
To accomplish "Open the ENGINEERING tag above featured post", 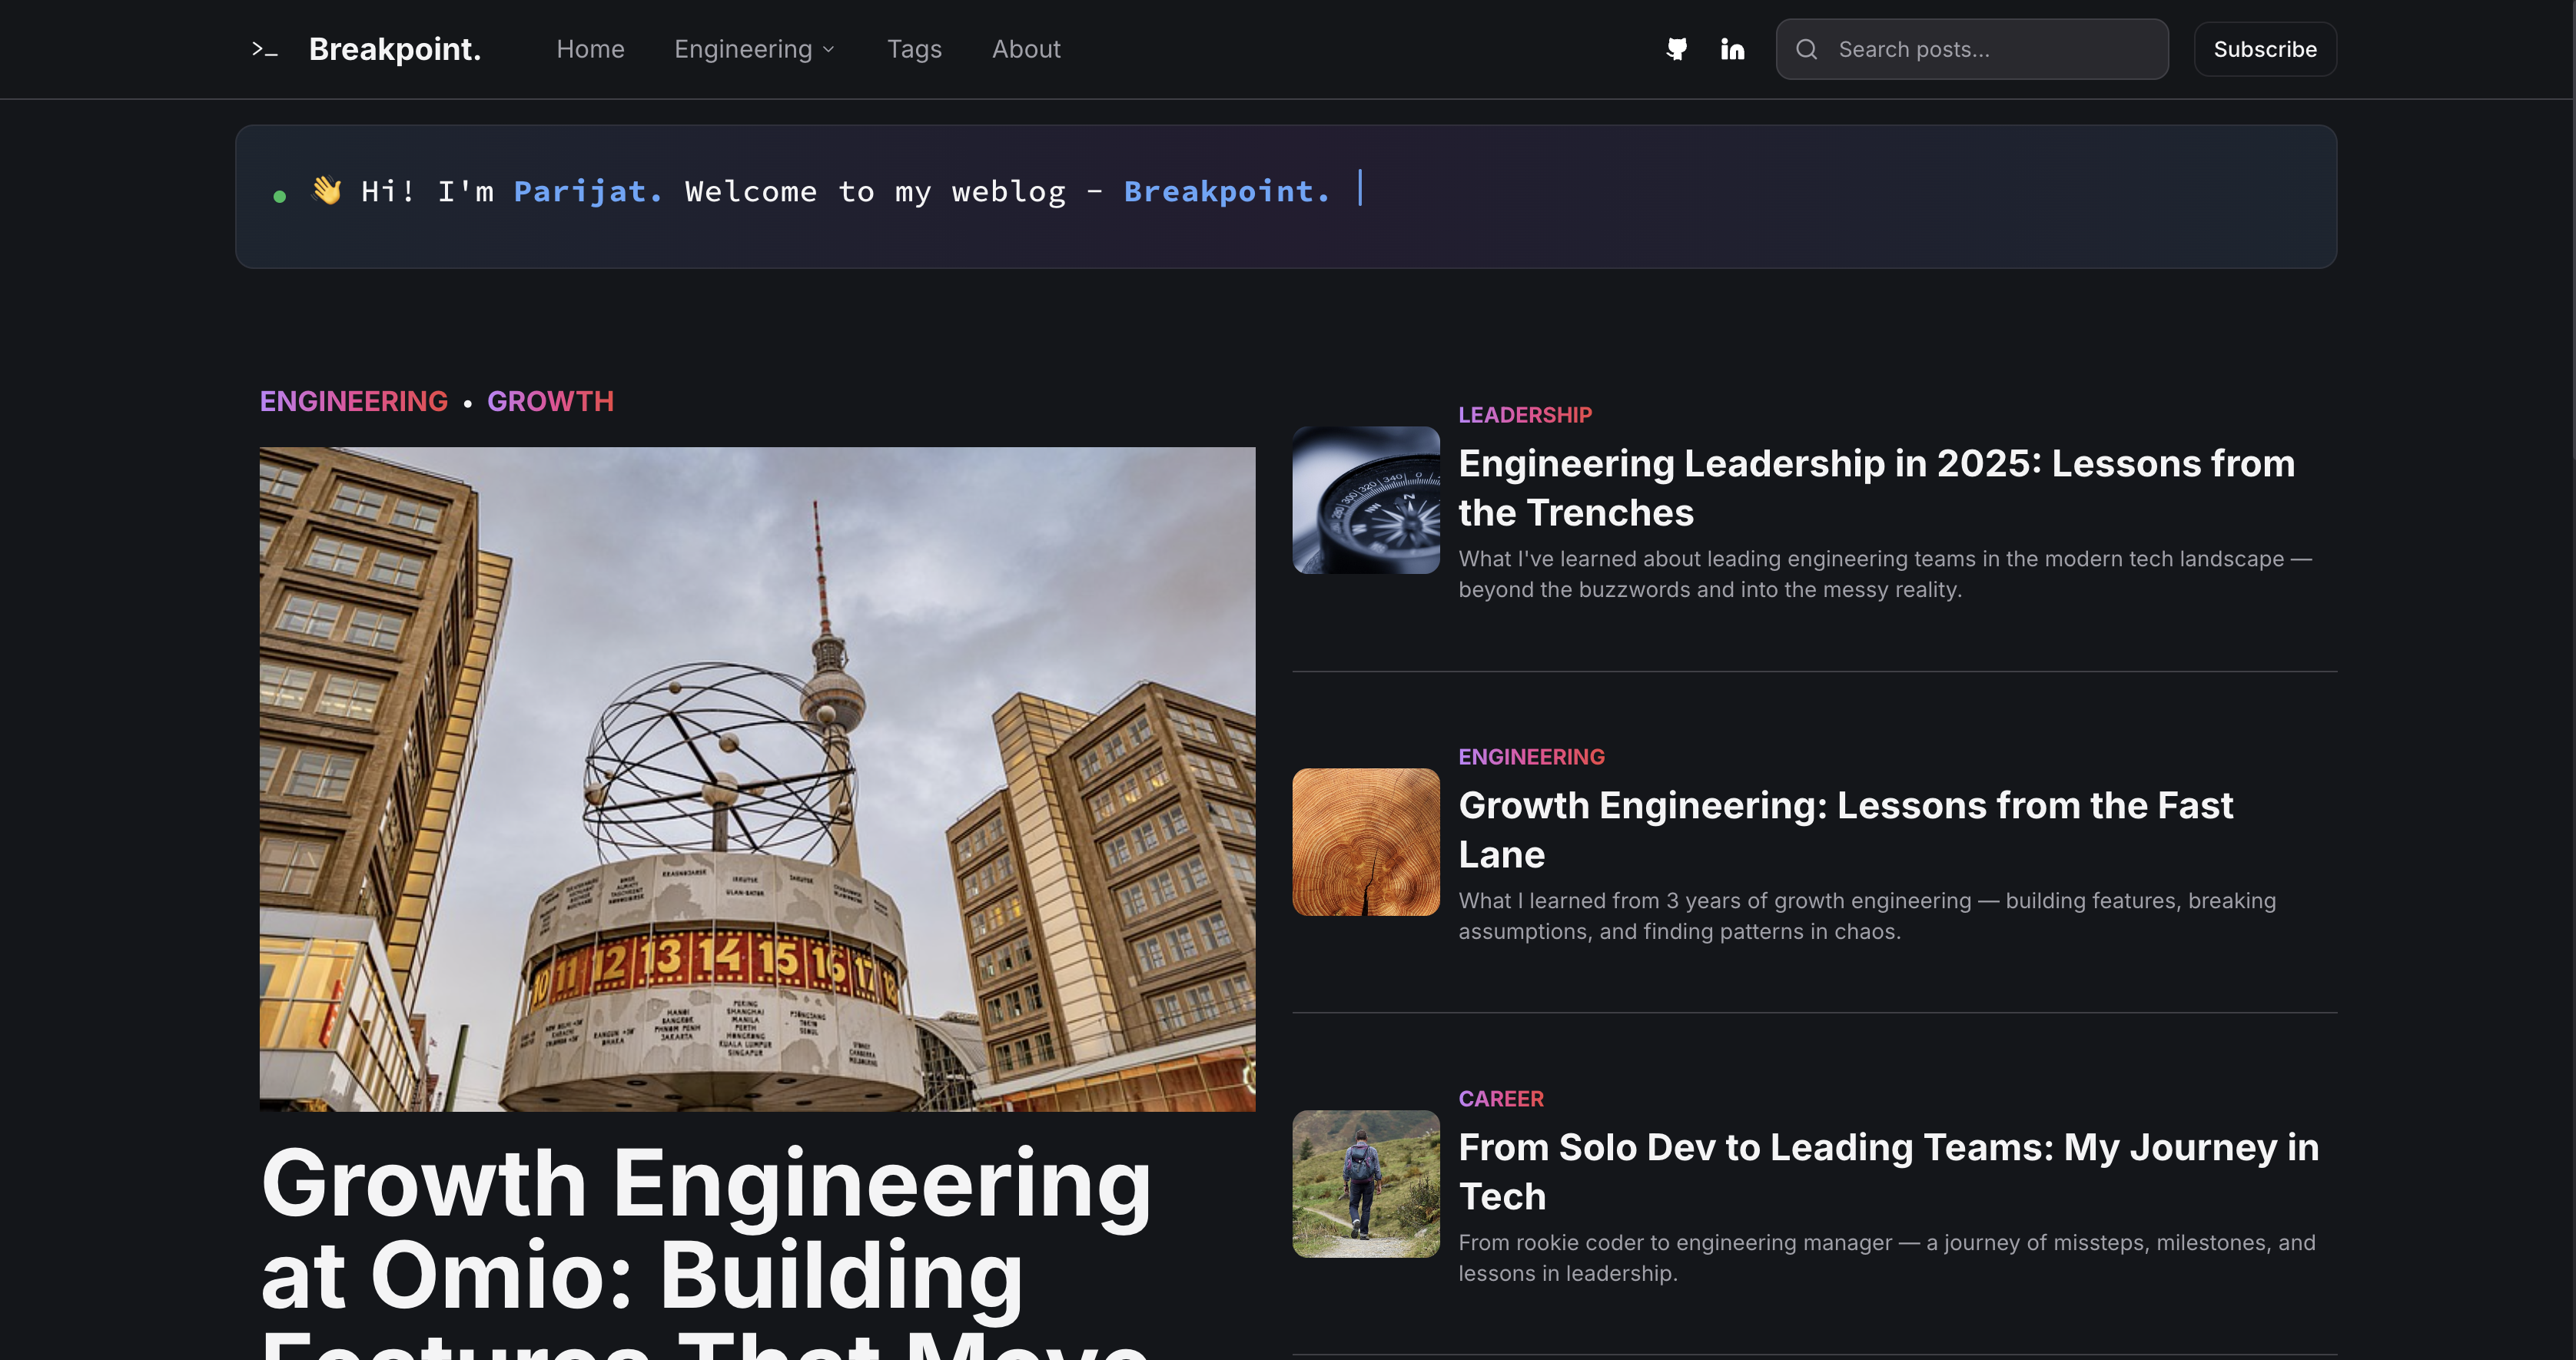I will pos(354,401).
